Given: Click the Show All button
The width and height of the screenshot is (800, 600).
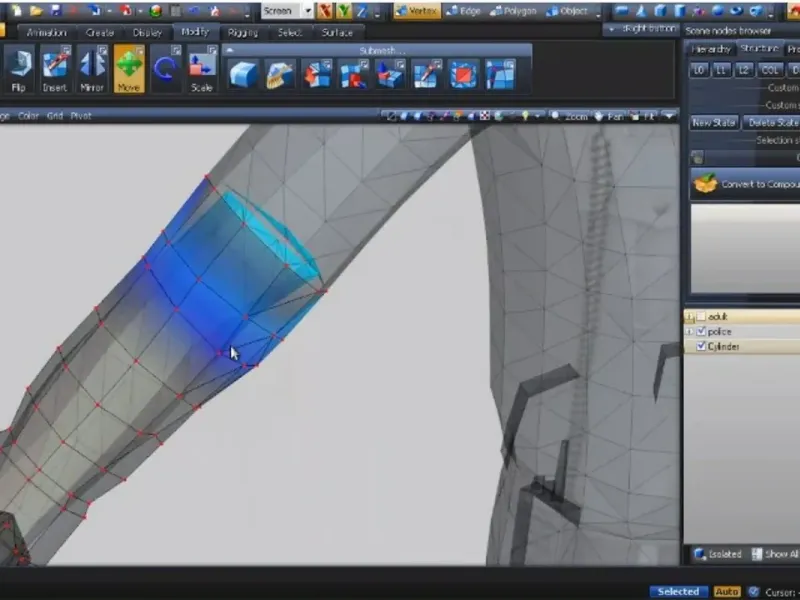Looking at the screenshot, I should 775,554.
